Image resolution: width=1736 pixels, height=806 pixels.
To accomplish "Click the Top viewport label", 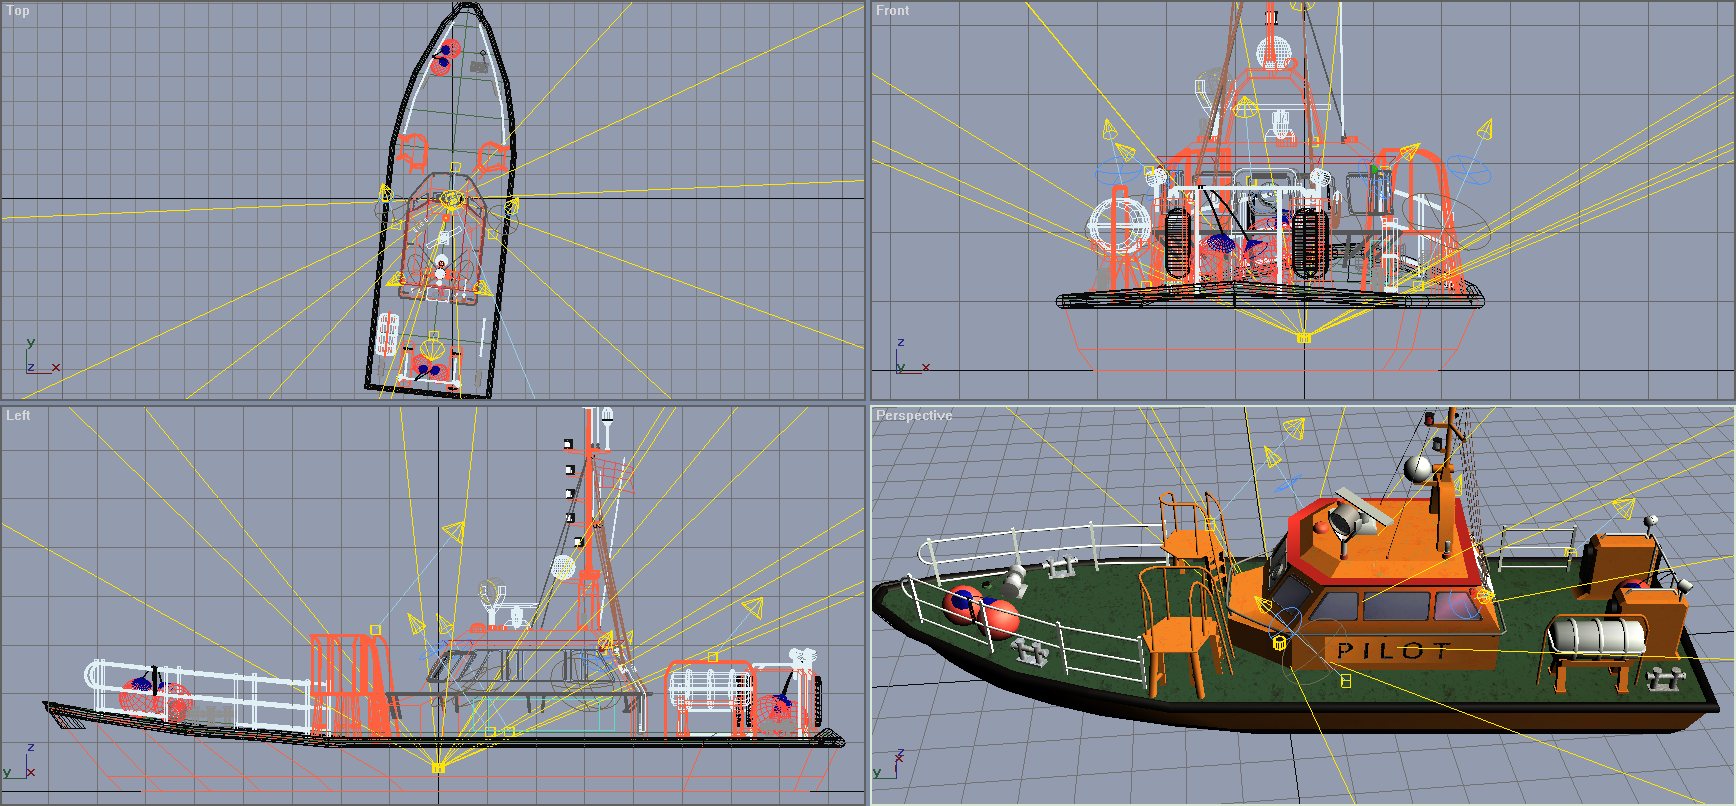I will tap(18, 11).
